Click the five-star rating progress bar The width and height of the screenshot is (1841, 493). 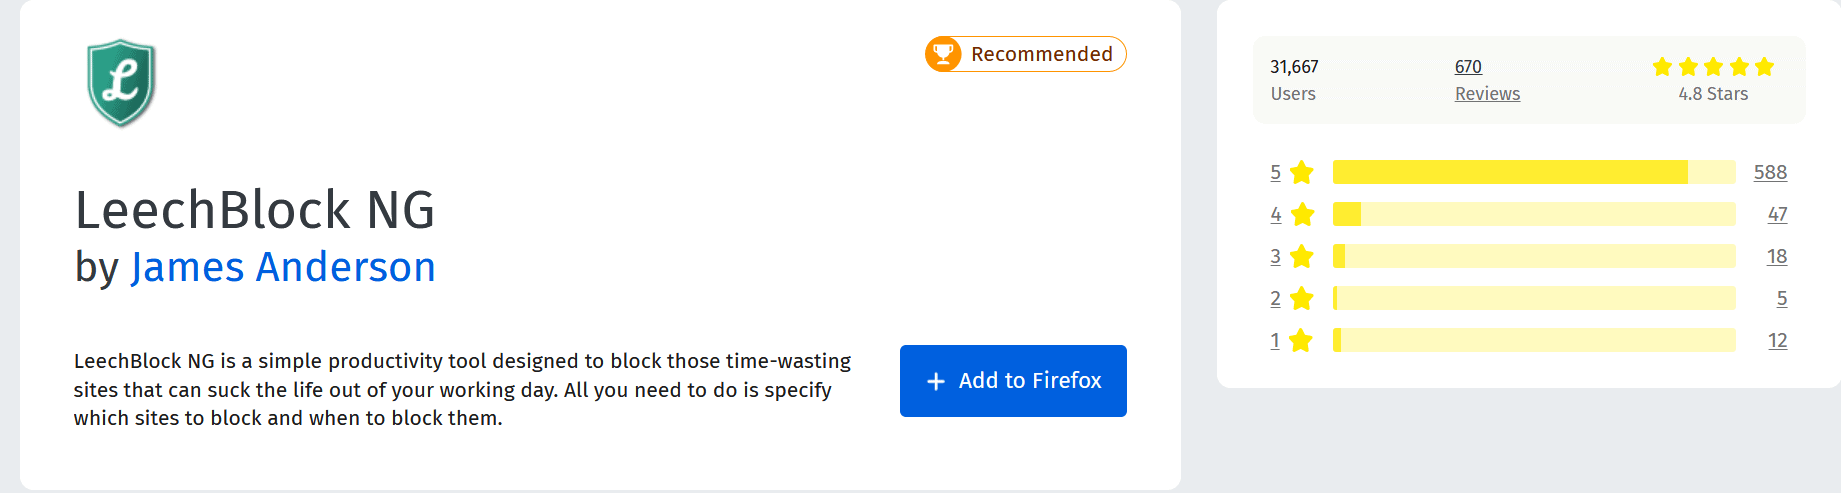tap(1534, 172)
